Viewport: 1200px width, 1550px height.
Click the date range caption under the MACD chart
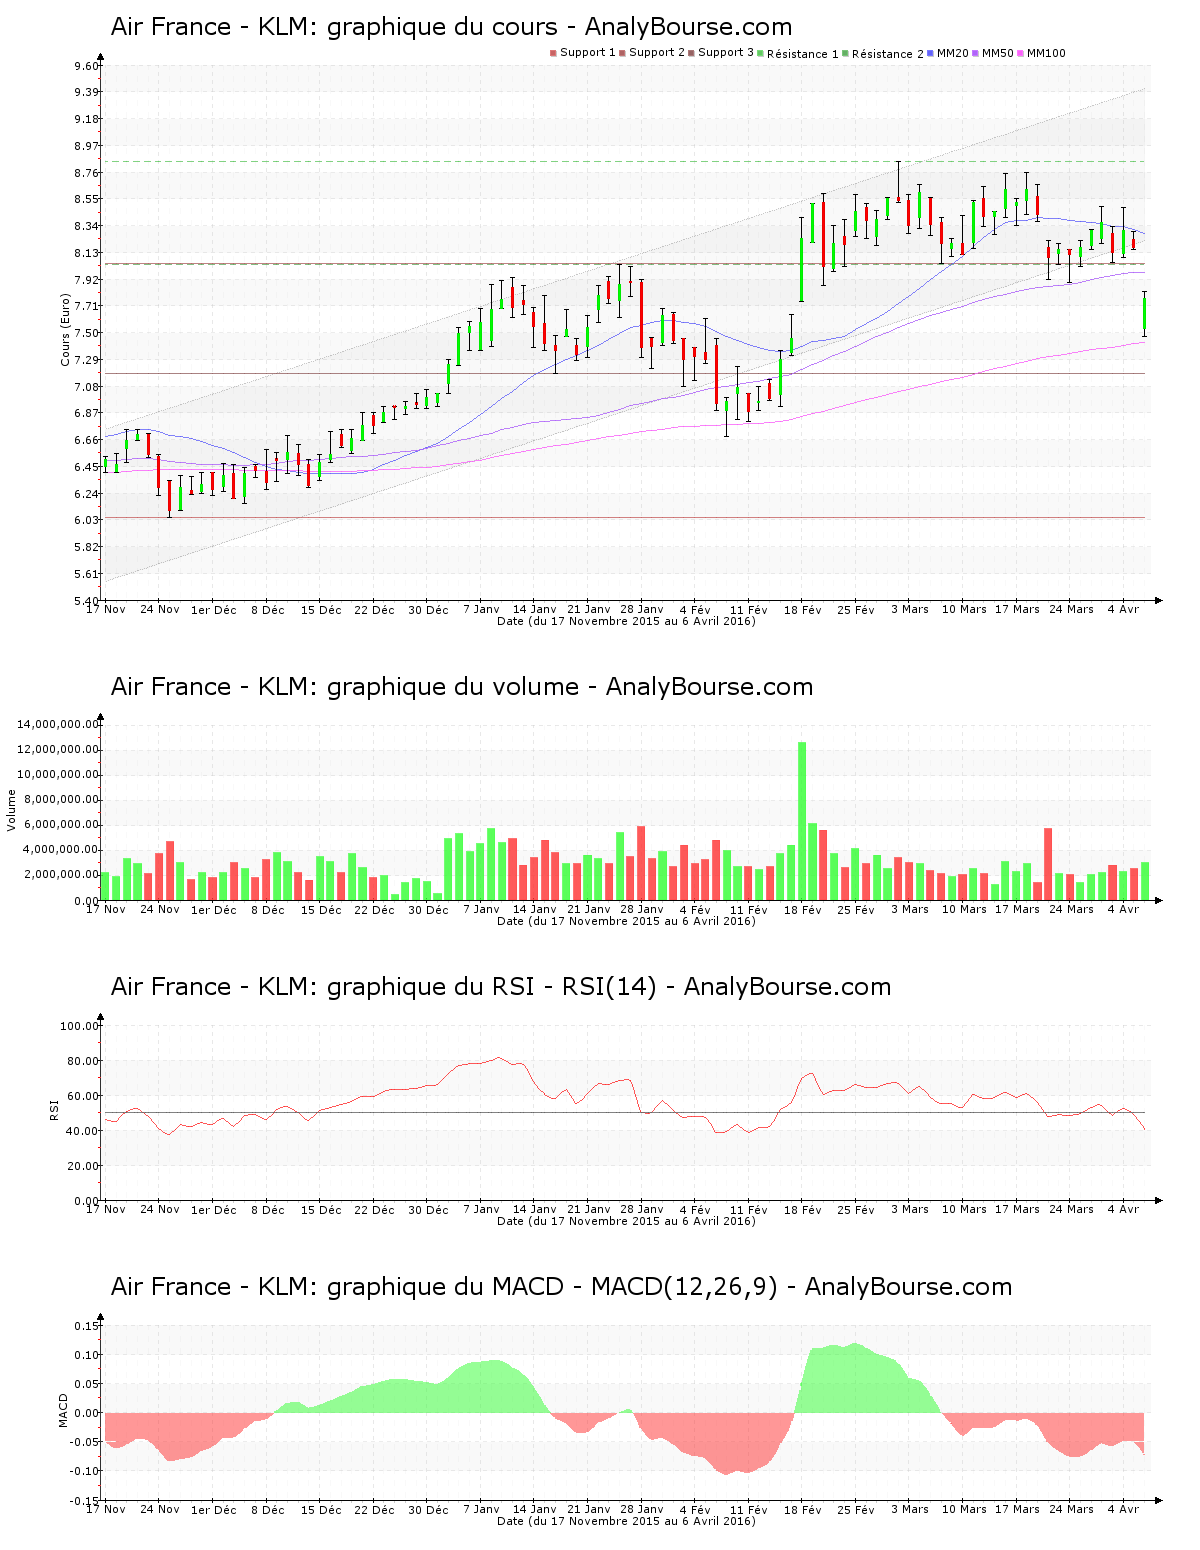(x=626, y=1521)
